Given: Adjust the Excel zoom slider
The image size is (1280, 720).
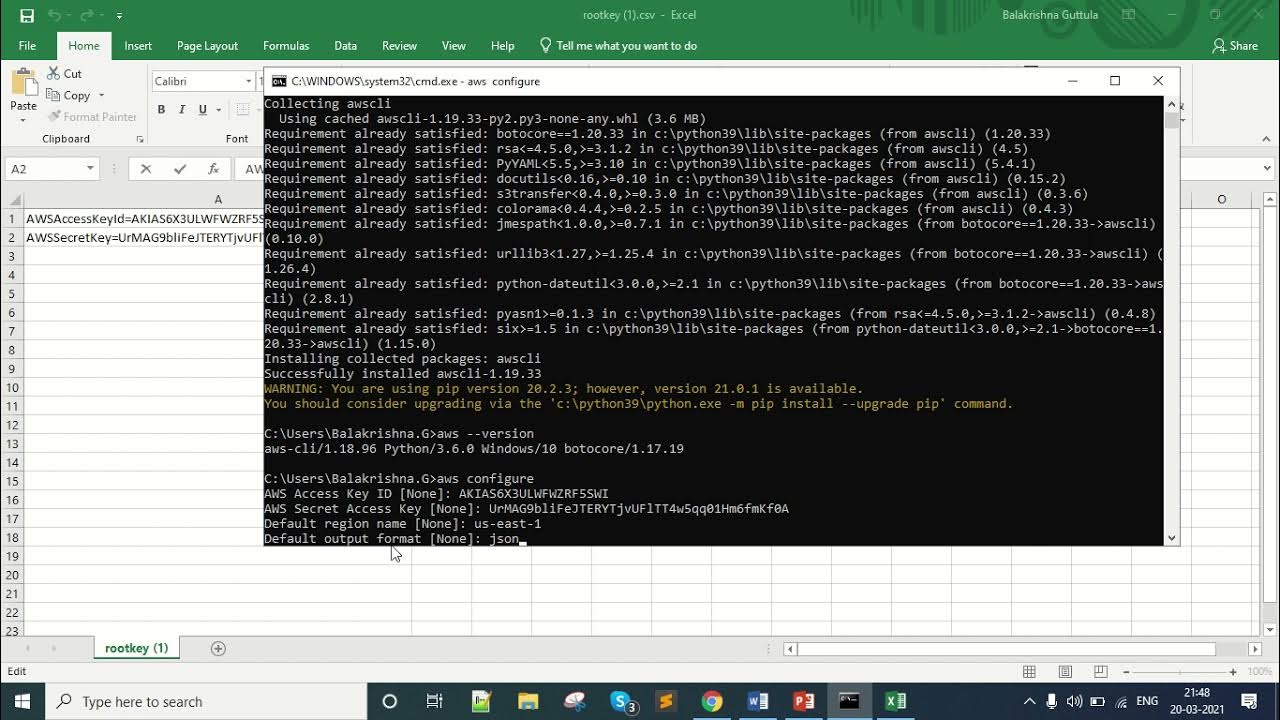Looking at the screenshot, I should pos(1180,672).
